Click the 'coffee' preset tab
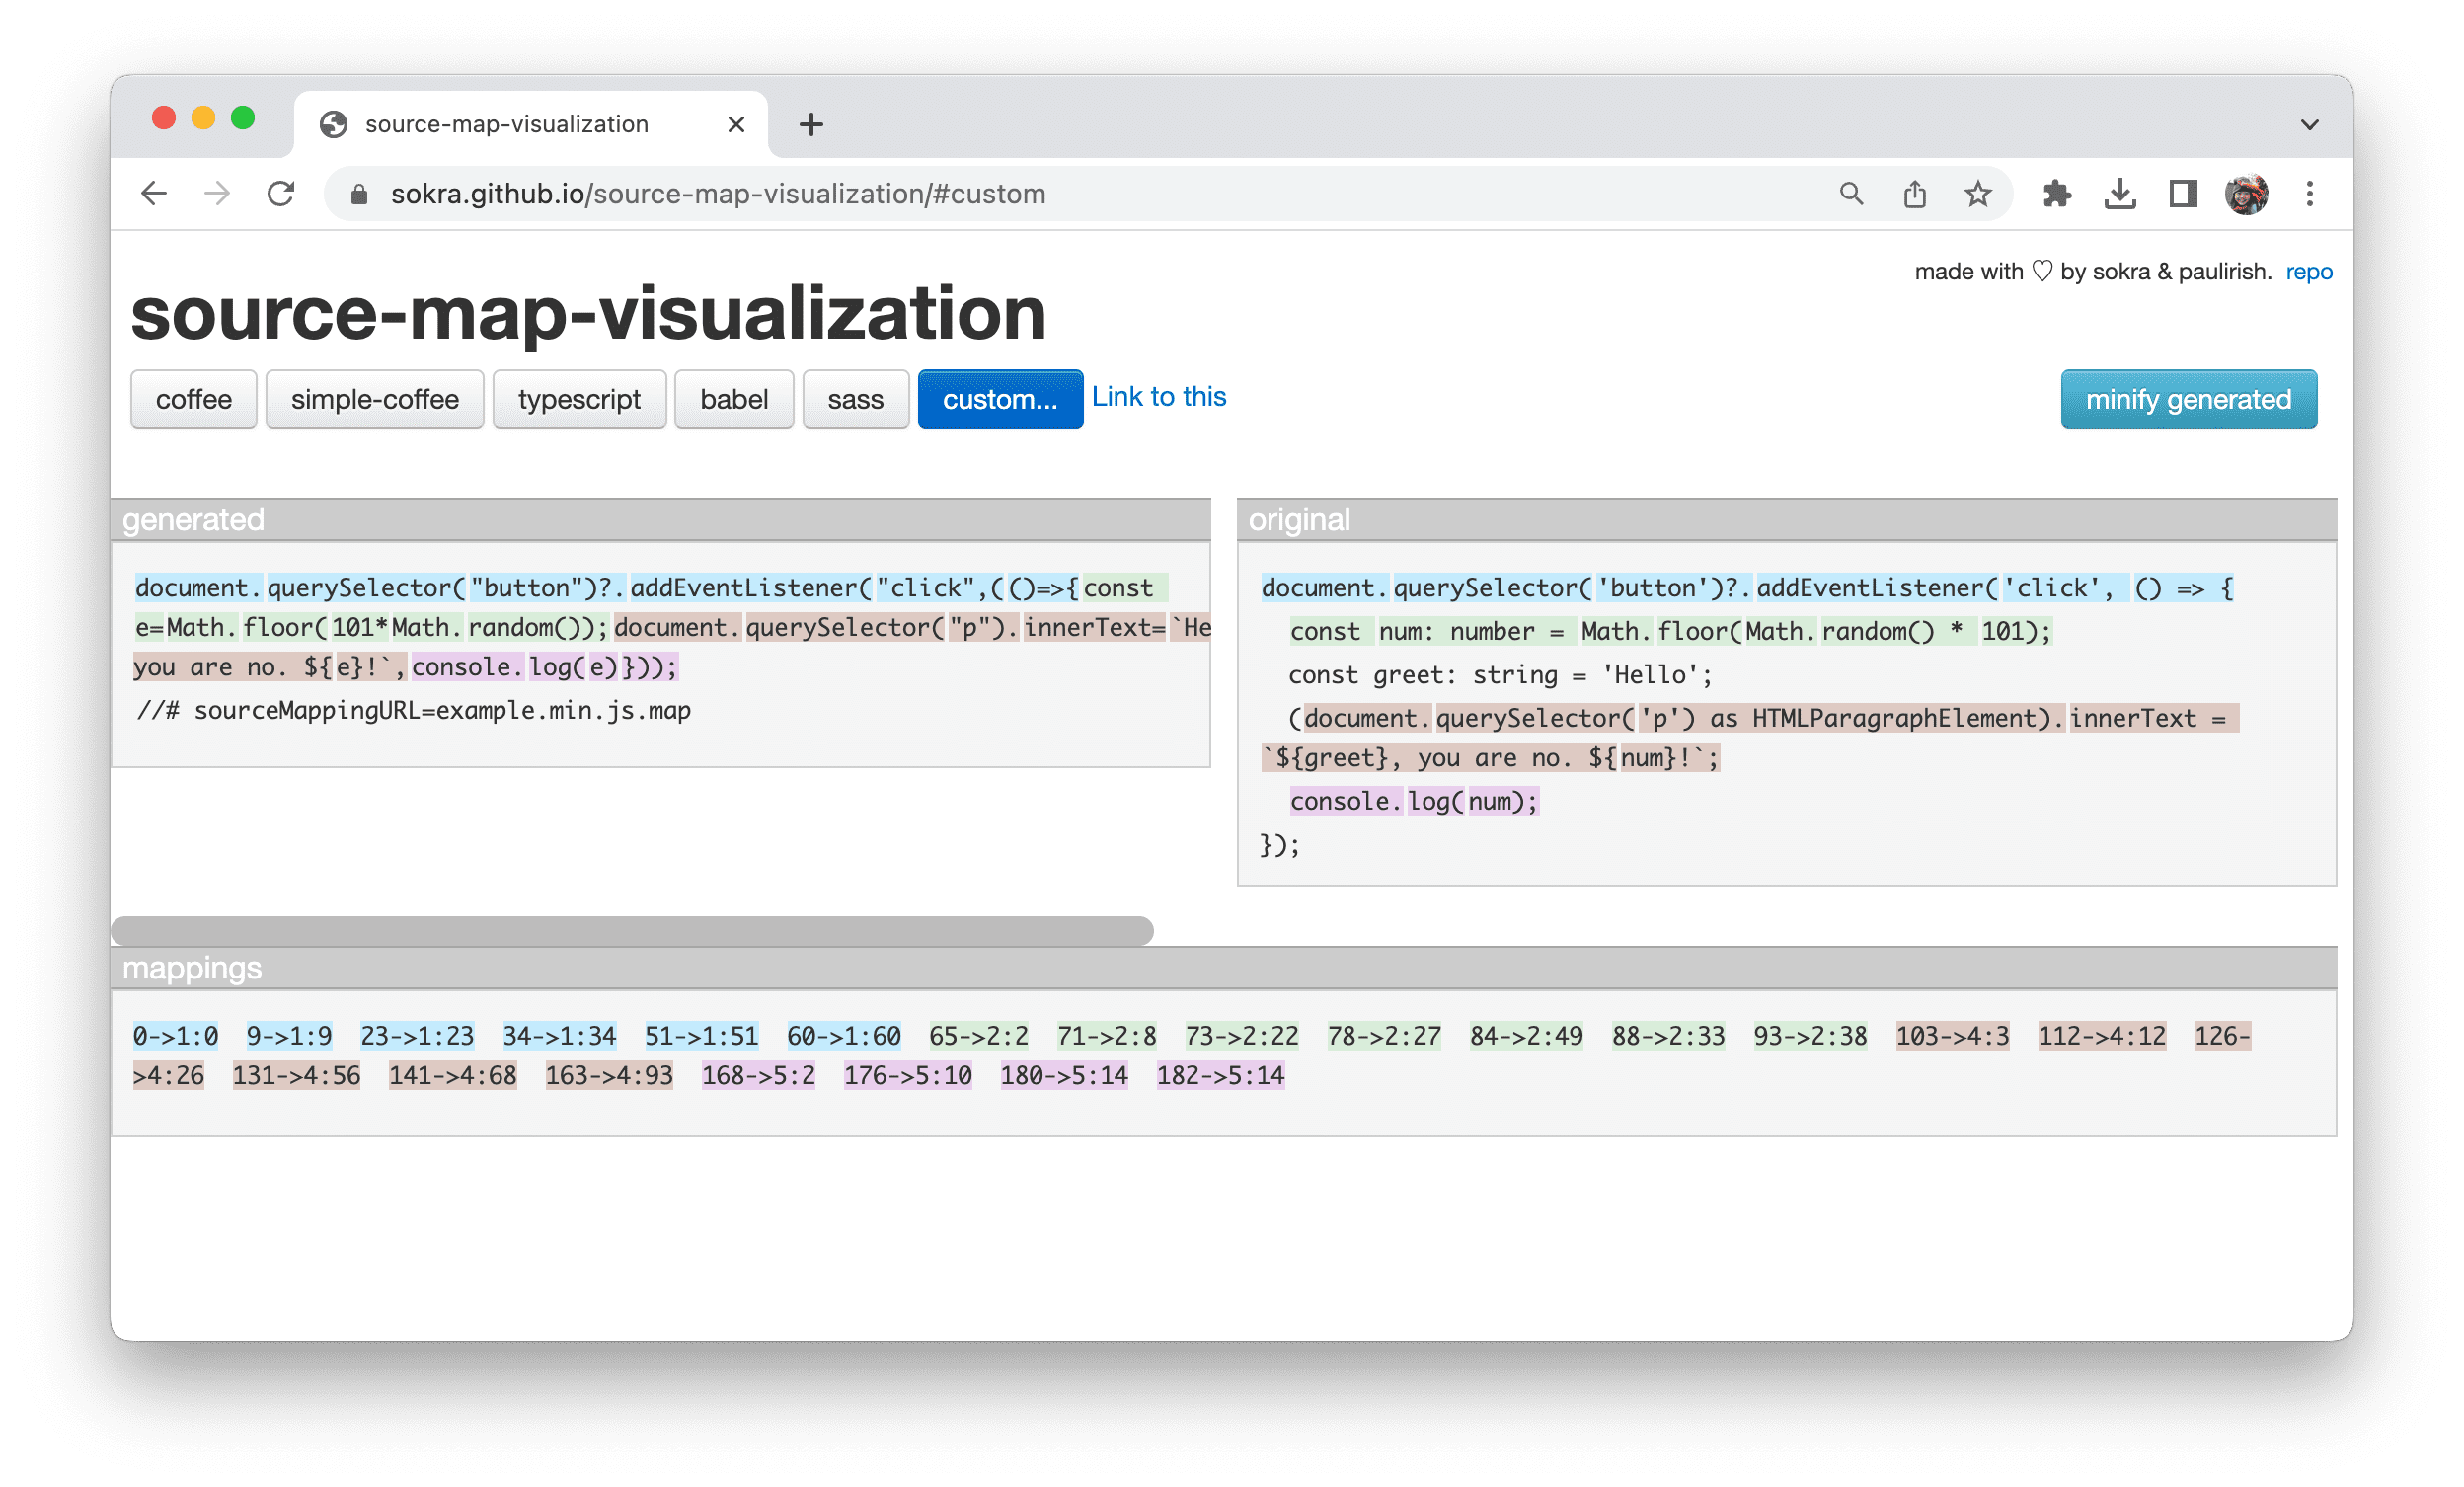 coord(192,398)
